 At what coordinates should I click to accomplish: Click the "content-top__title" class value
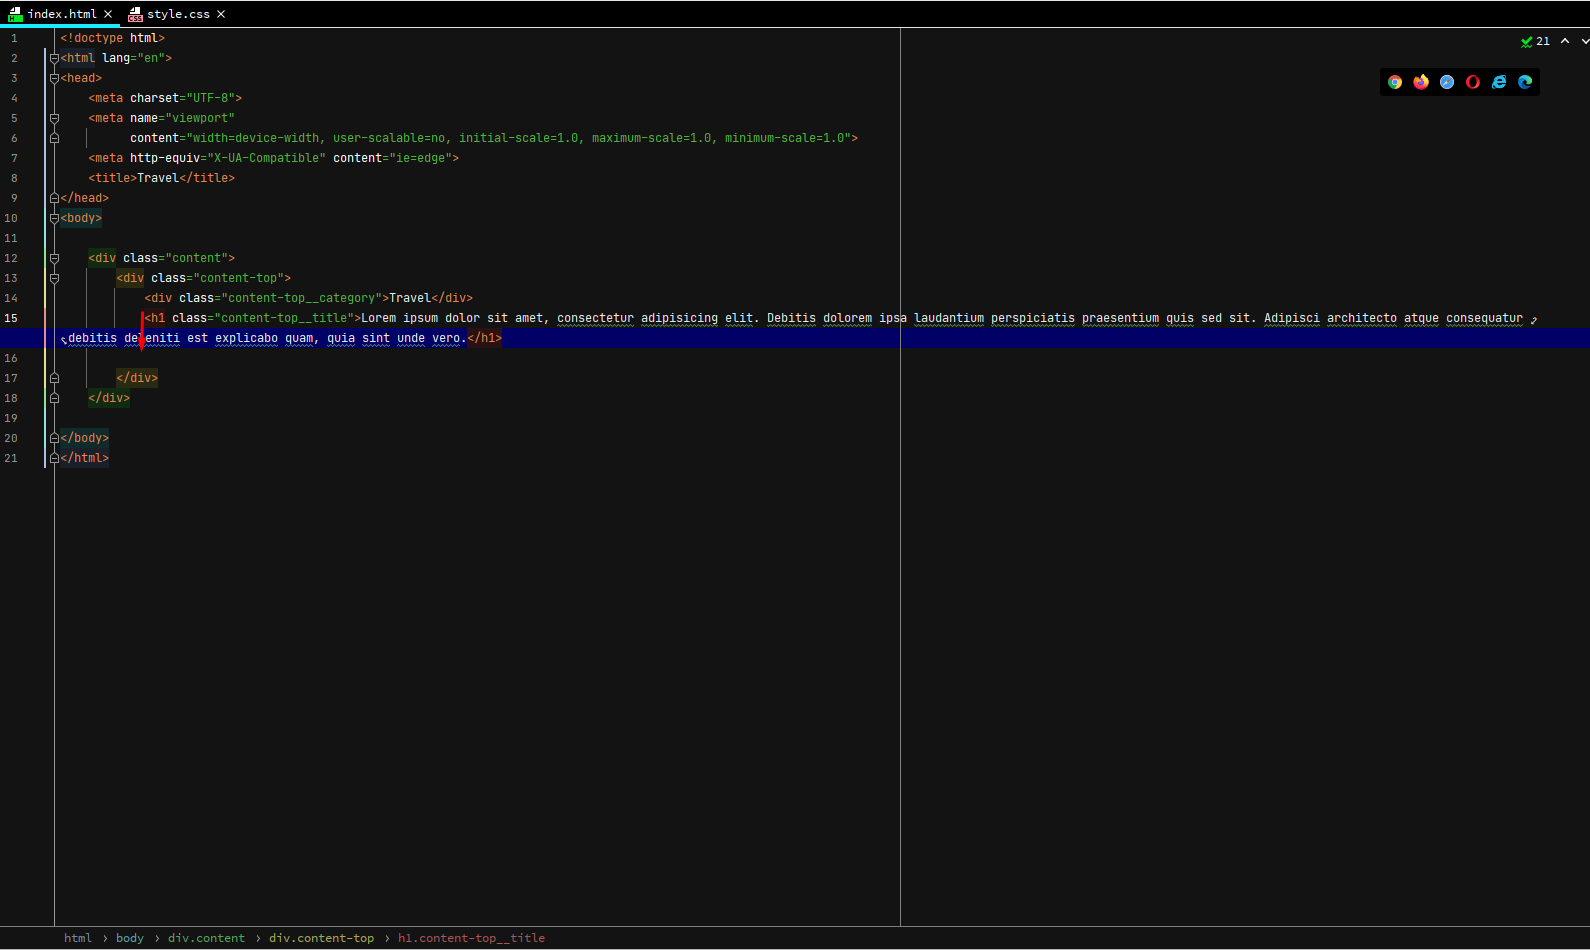coord(283,318)
